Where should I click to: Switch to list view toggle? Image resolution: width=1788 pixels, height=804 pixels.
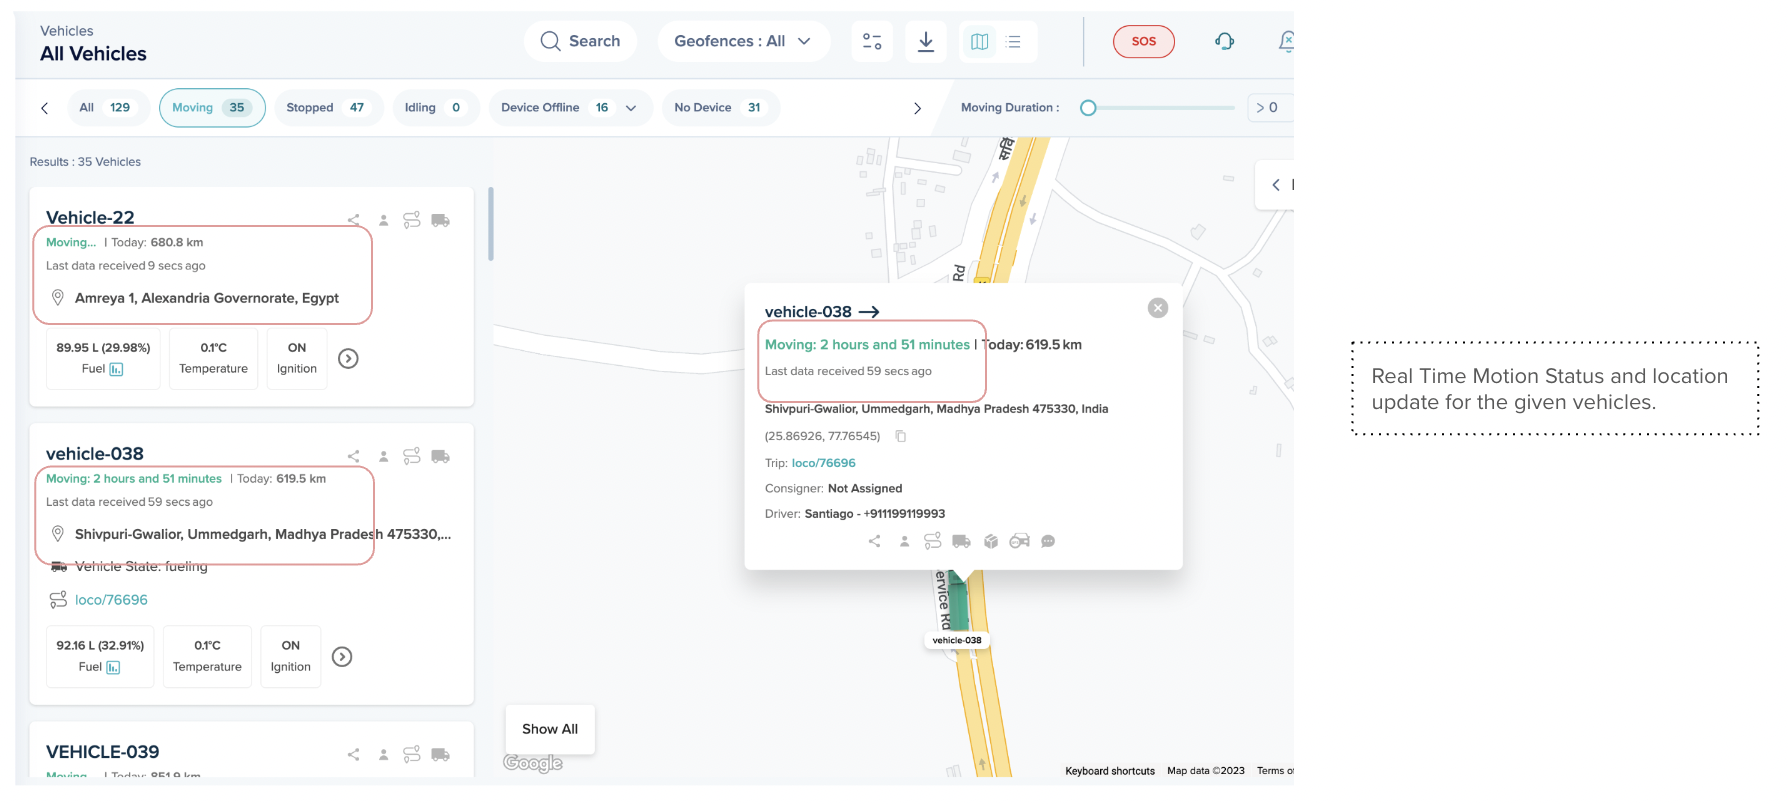coord(1014,42)
